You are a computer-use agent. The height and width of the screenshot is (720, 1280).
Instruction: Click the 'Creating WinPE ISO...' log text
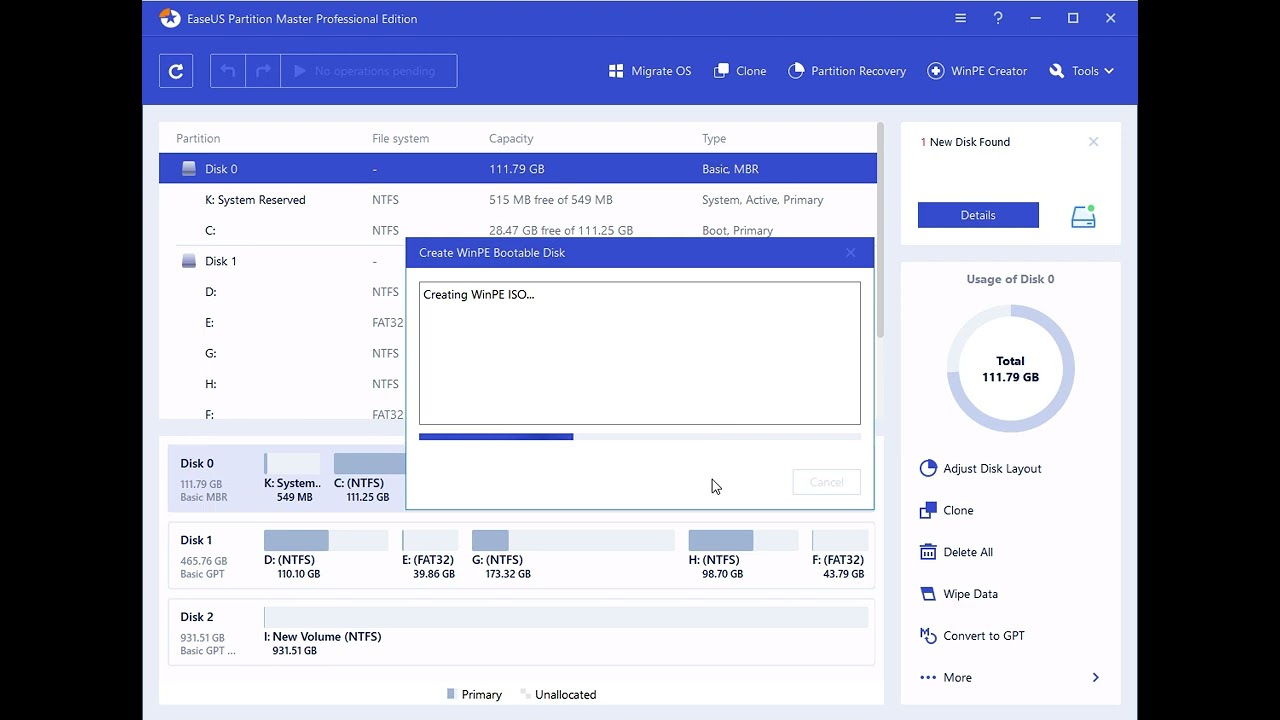479,295
